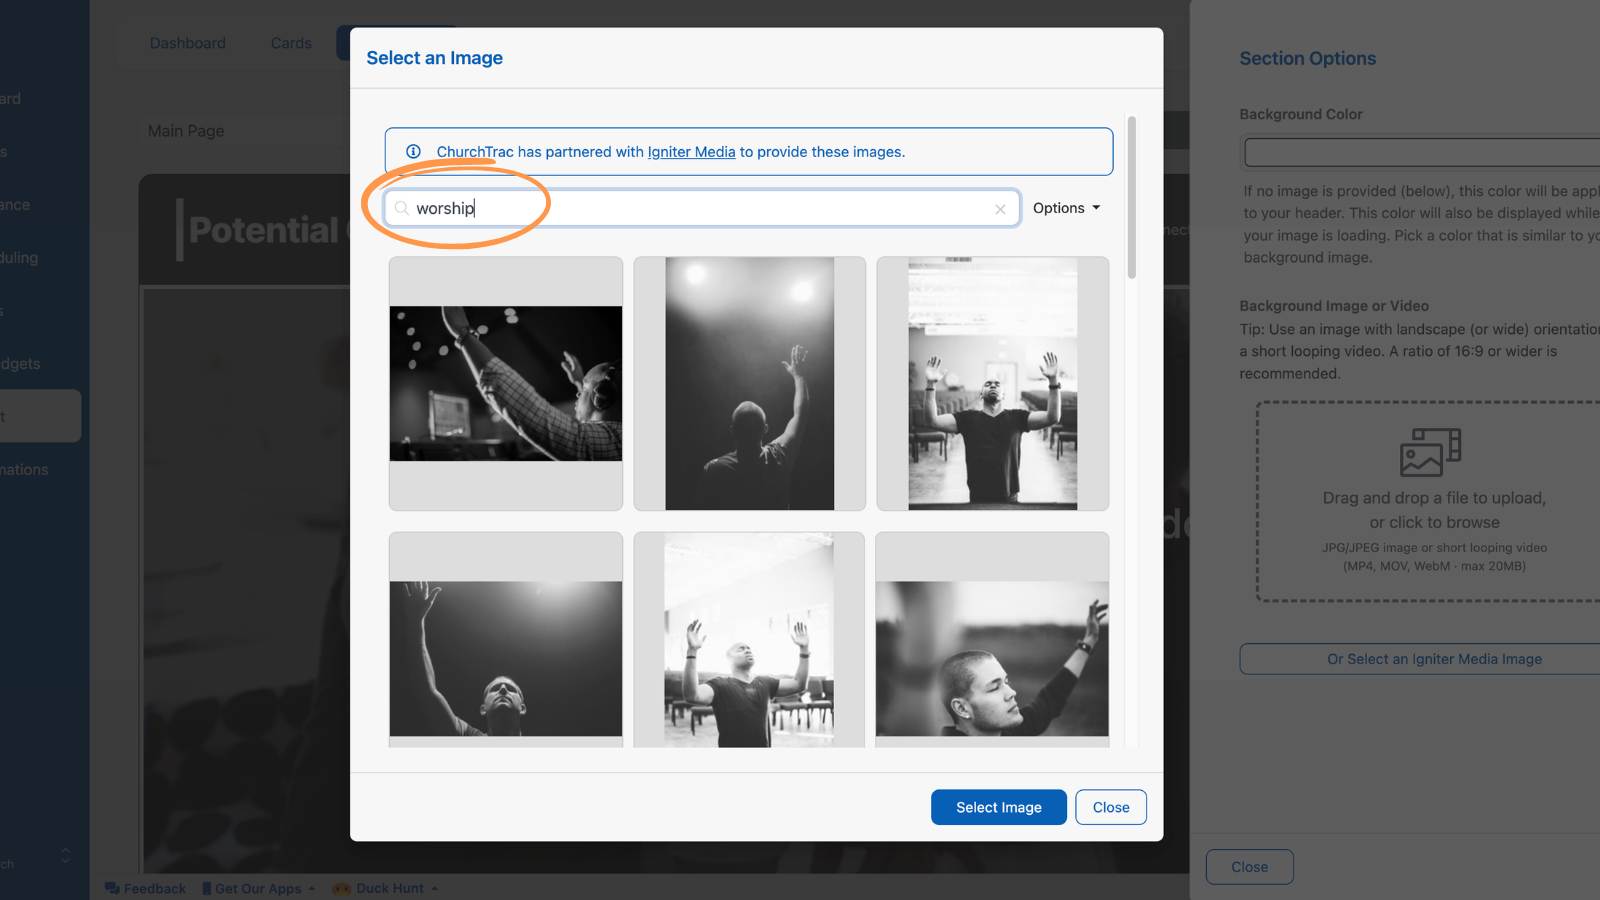This screenshot has height=900, width=1600.
Task: Follow the Igniter Media link
Action: (691, 152)
